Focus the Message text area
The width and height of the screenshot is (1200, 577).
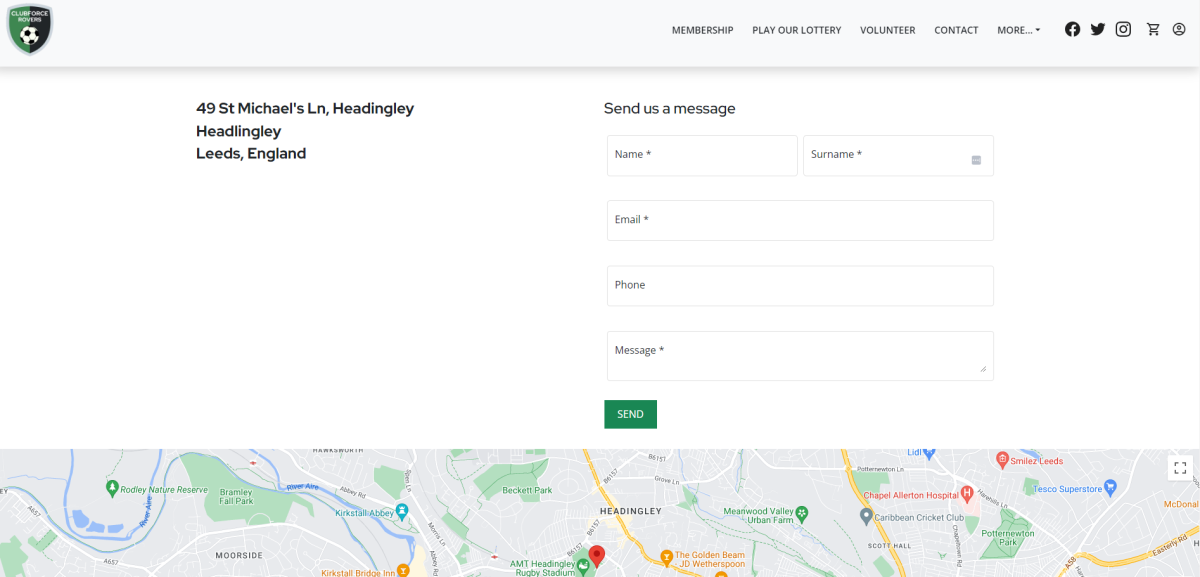[x=800, y=356]
